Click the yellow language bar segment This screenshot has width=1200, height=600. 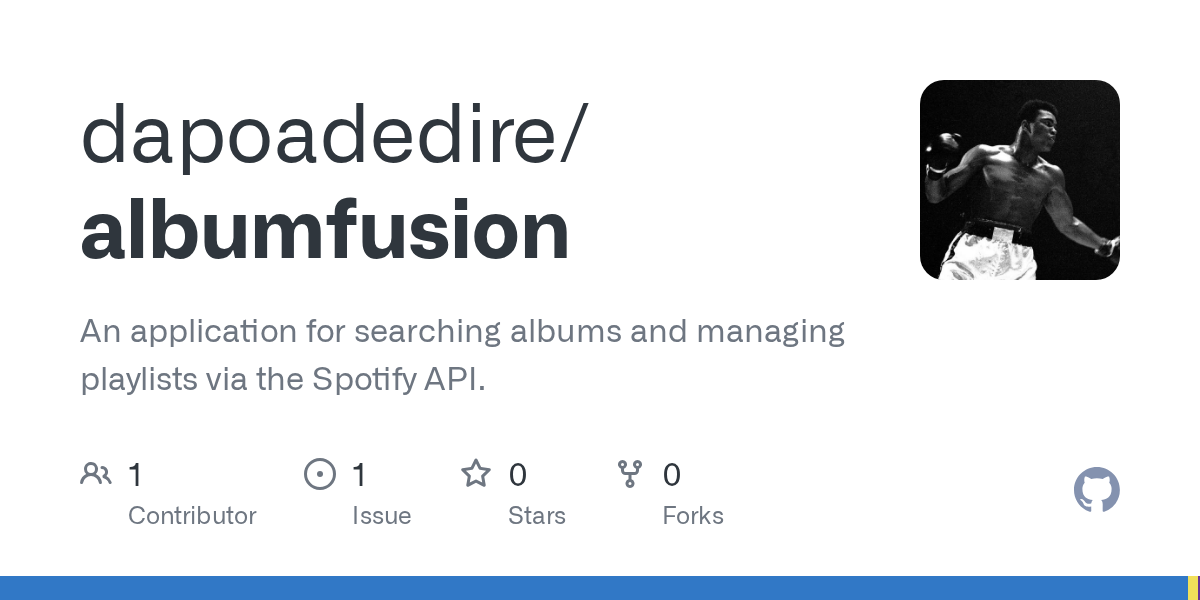coord(1193,588)
